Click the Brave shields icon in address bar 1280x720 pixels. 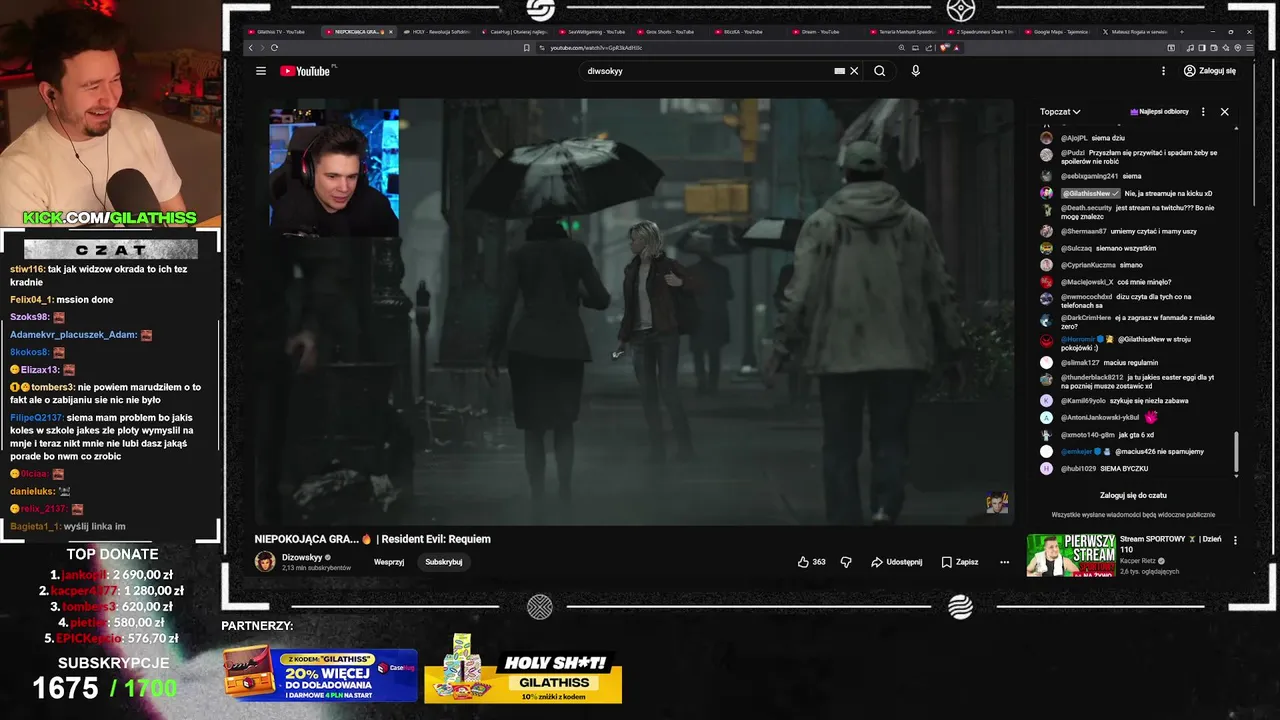pyautogui.click(x=944, y=48)
